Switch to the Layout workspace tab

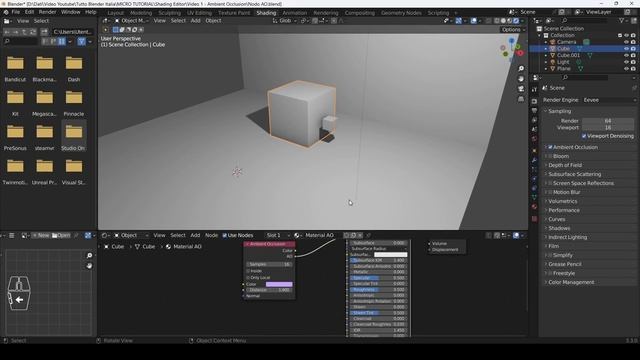pos(116,13)
